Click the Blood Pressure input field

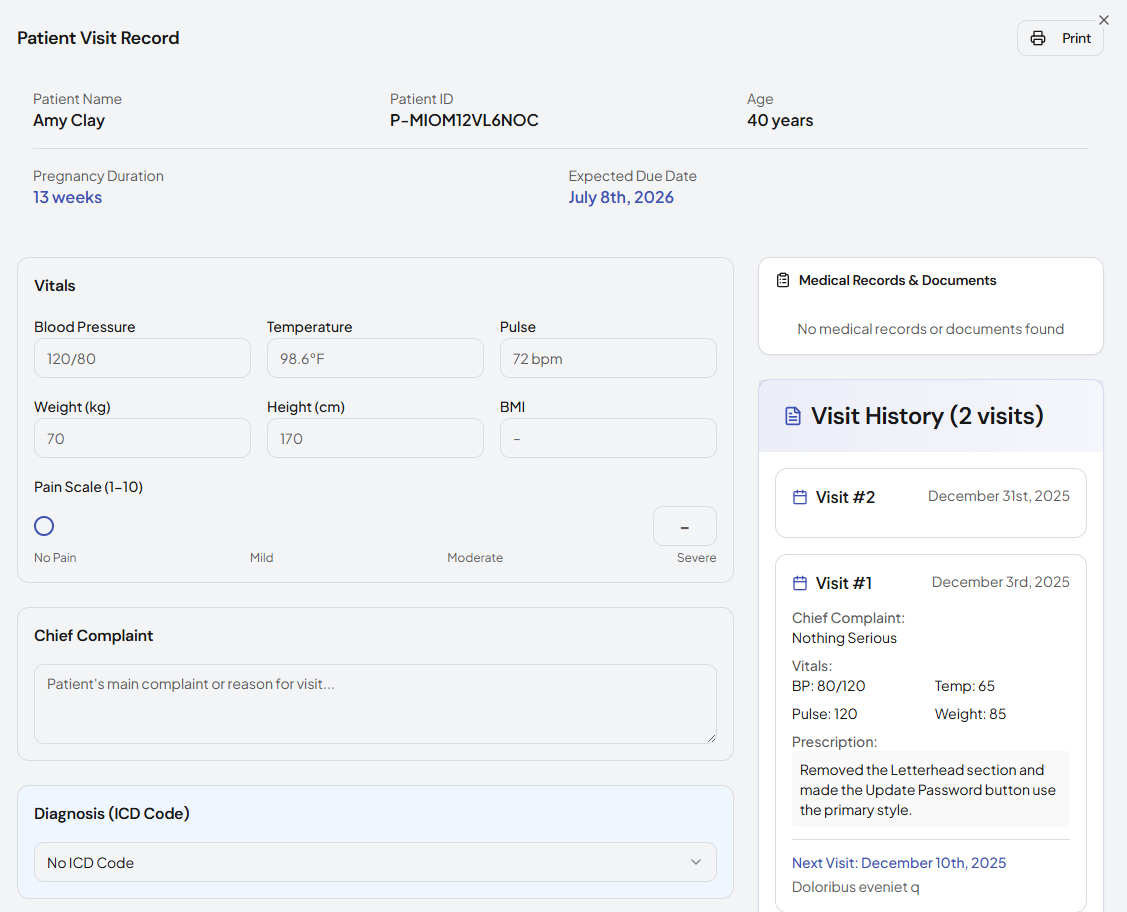tap(142, 358)
